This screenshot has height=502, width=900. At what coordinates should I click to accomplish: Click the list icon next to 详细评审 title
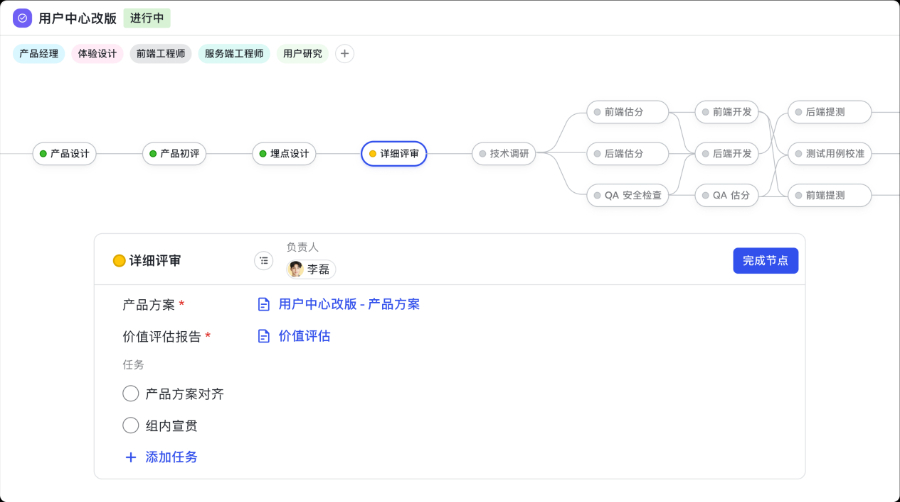(x=263, y=261)
